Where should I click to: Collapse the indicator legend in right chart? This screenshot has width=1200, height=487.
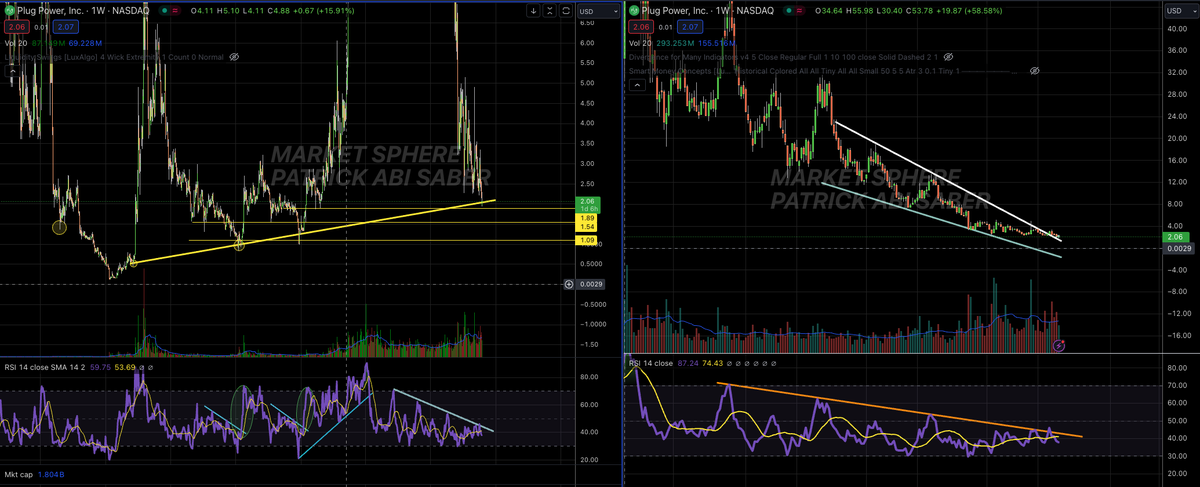pyautogui.click(x=637, y=85)
